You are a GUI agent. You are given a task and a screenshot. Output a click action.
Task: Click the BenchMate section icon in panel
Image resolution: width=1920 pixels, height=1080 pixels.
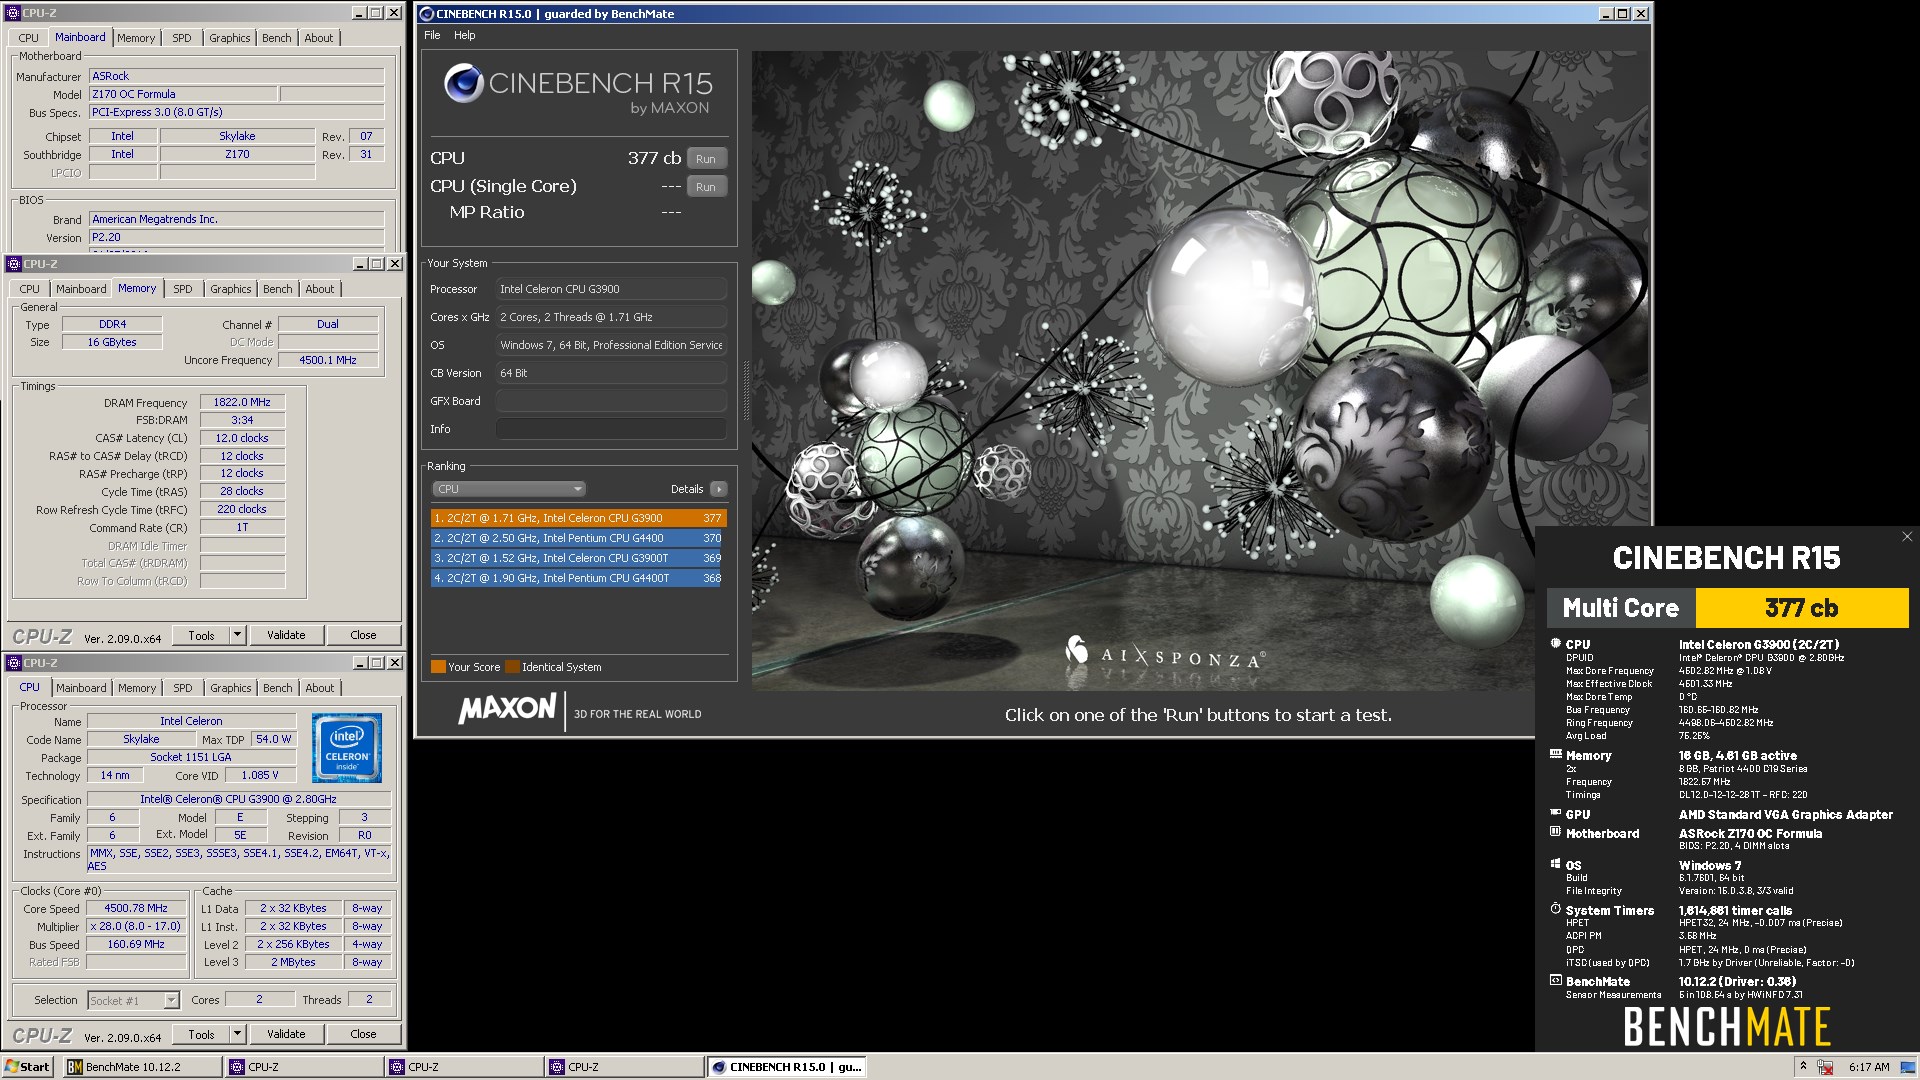[1555, 981]
